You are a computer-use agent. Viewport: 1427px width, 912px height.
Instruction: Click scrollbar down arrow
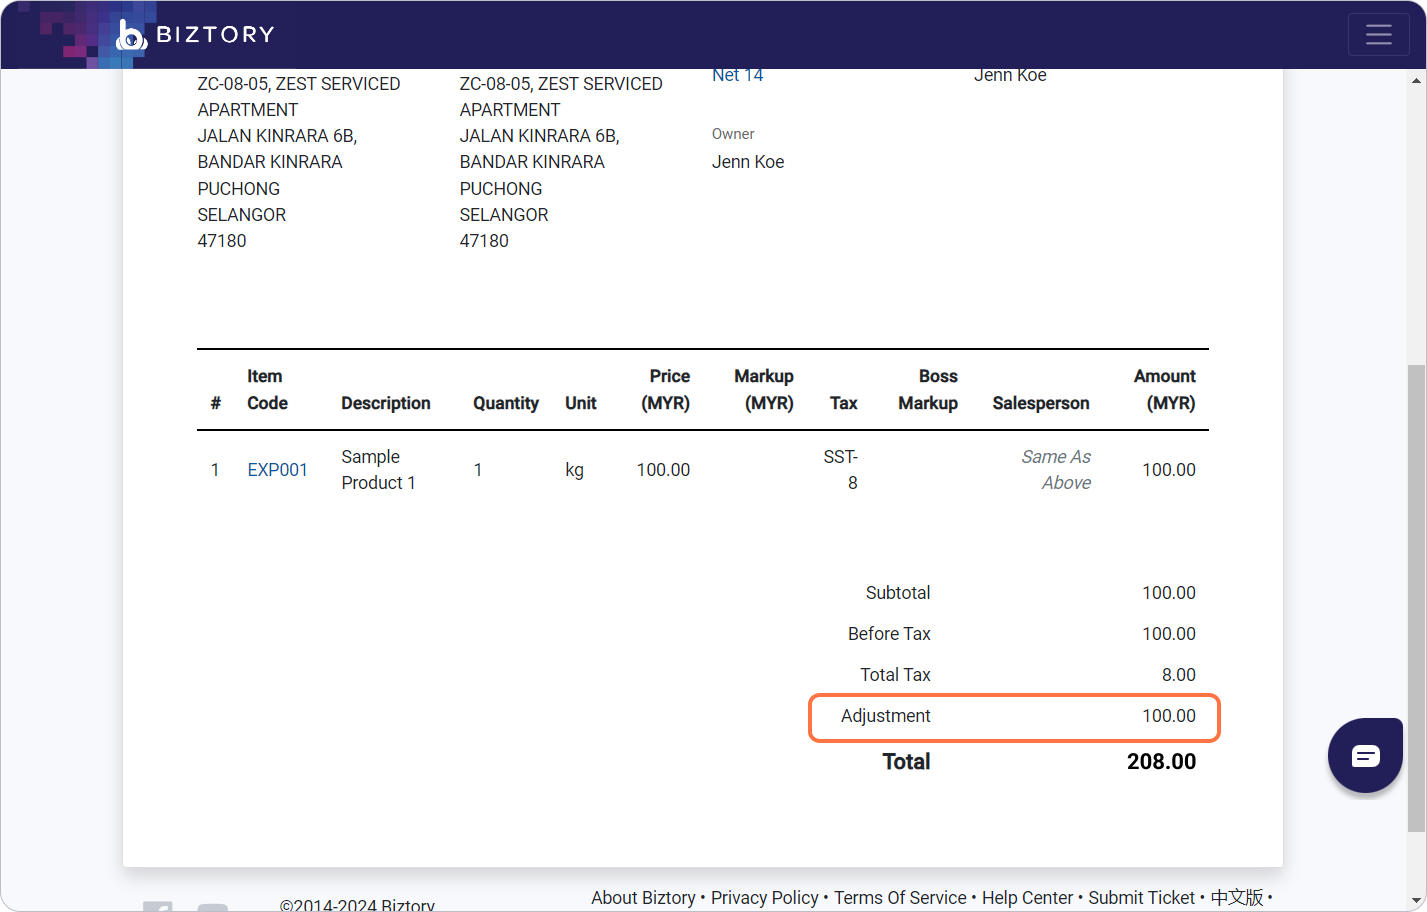point(1416,901)
